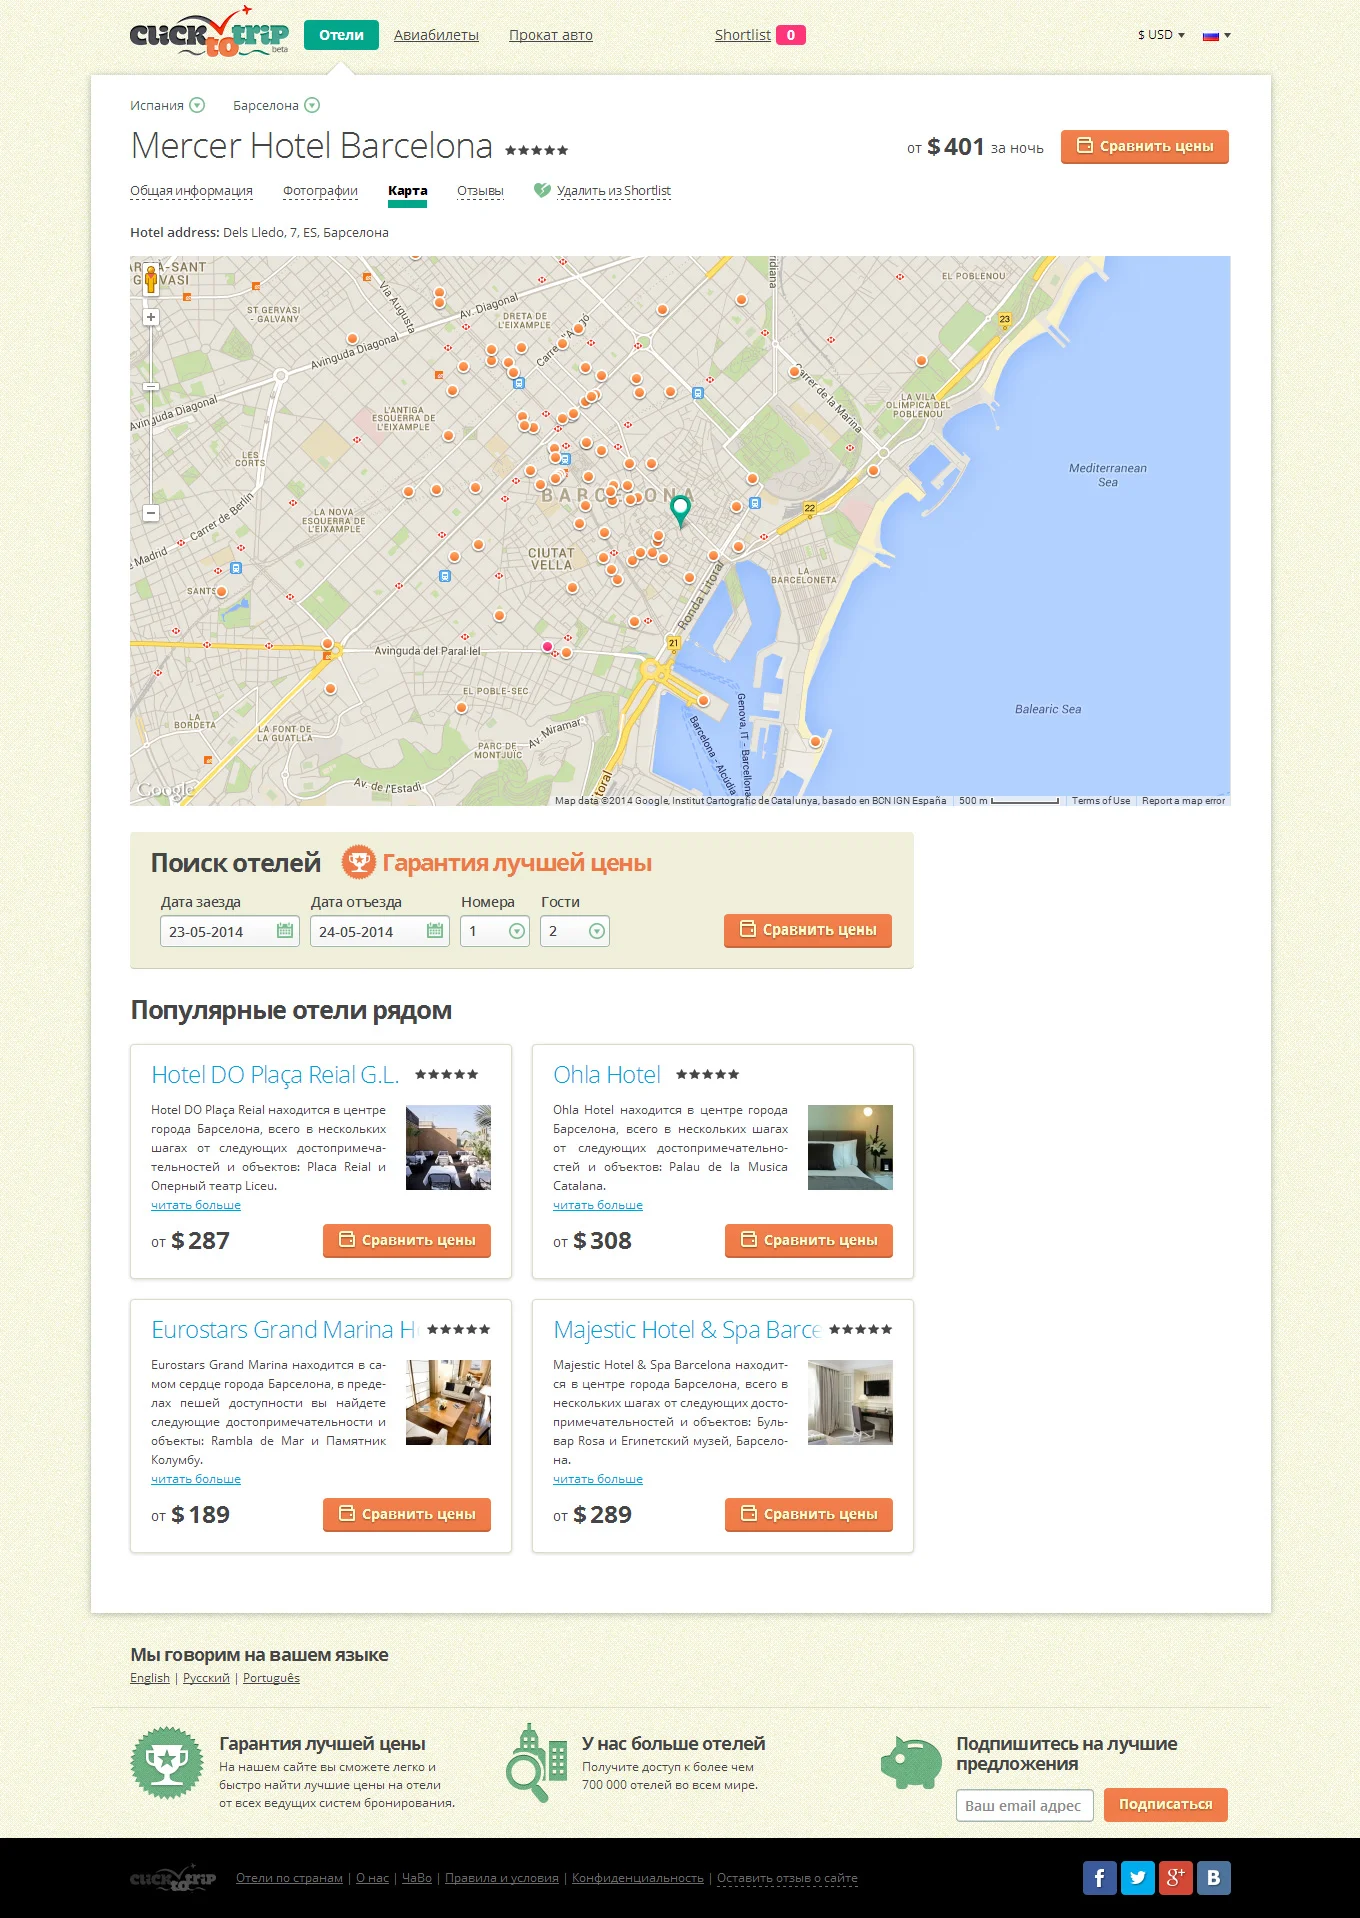Open Ohla Hotel bedroom thumbnail
Viewport: 1360px width, 1918px height.
pos(850,1147)
